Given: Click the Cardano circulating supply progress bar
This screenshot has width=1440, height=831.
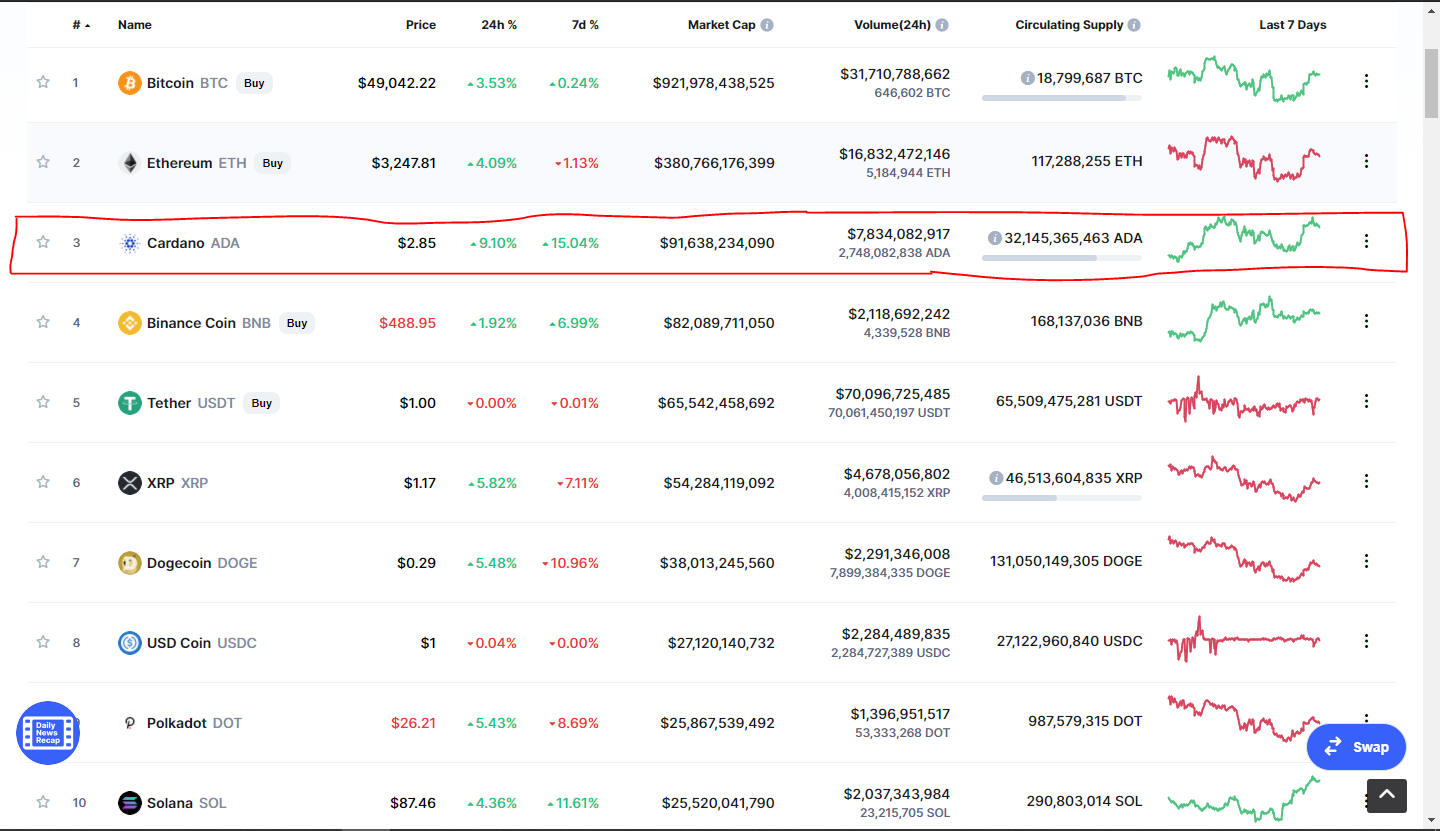Looking at the screenshot, I should point(1062,258).
